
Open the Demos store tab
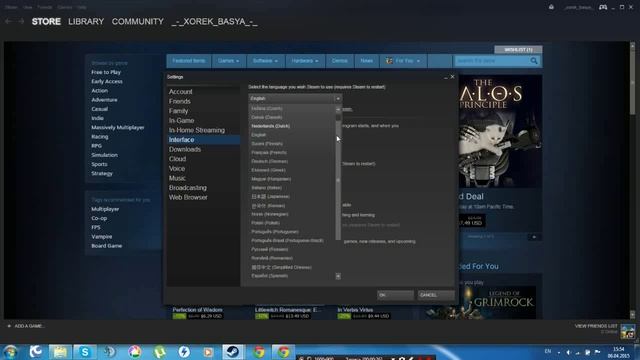[x=340, y=61]
